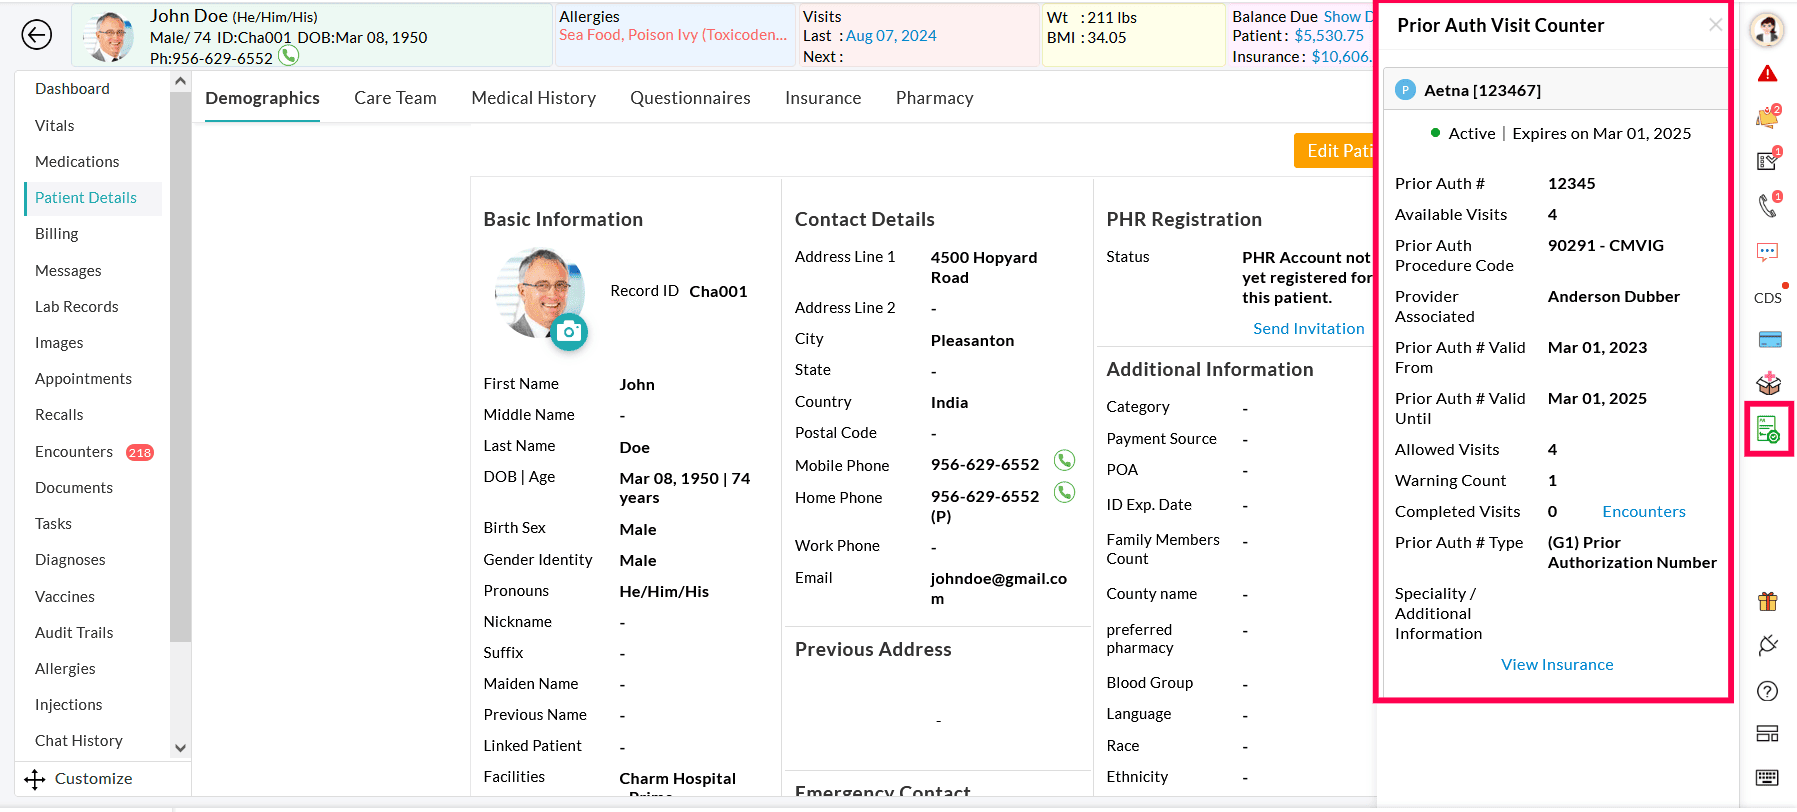The image size is (1797, 812).
Task: Select Encounters in the left menu
Action: tap(74, 452)
